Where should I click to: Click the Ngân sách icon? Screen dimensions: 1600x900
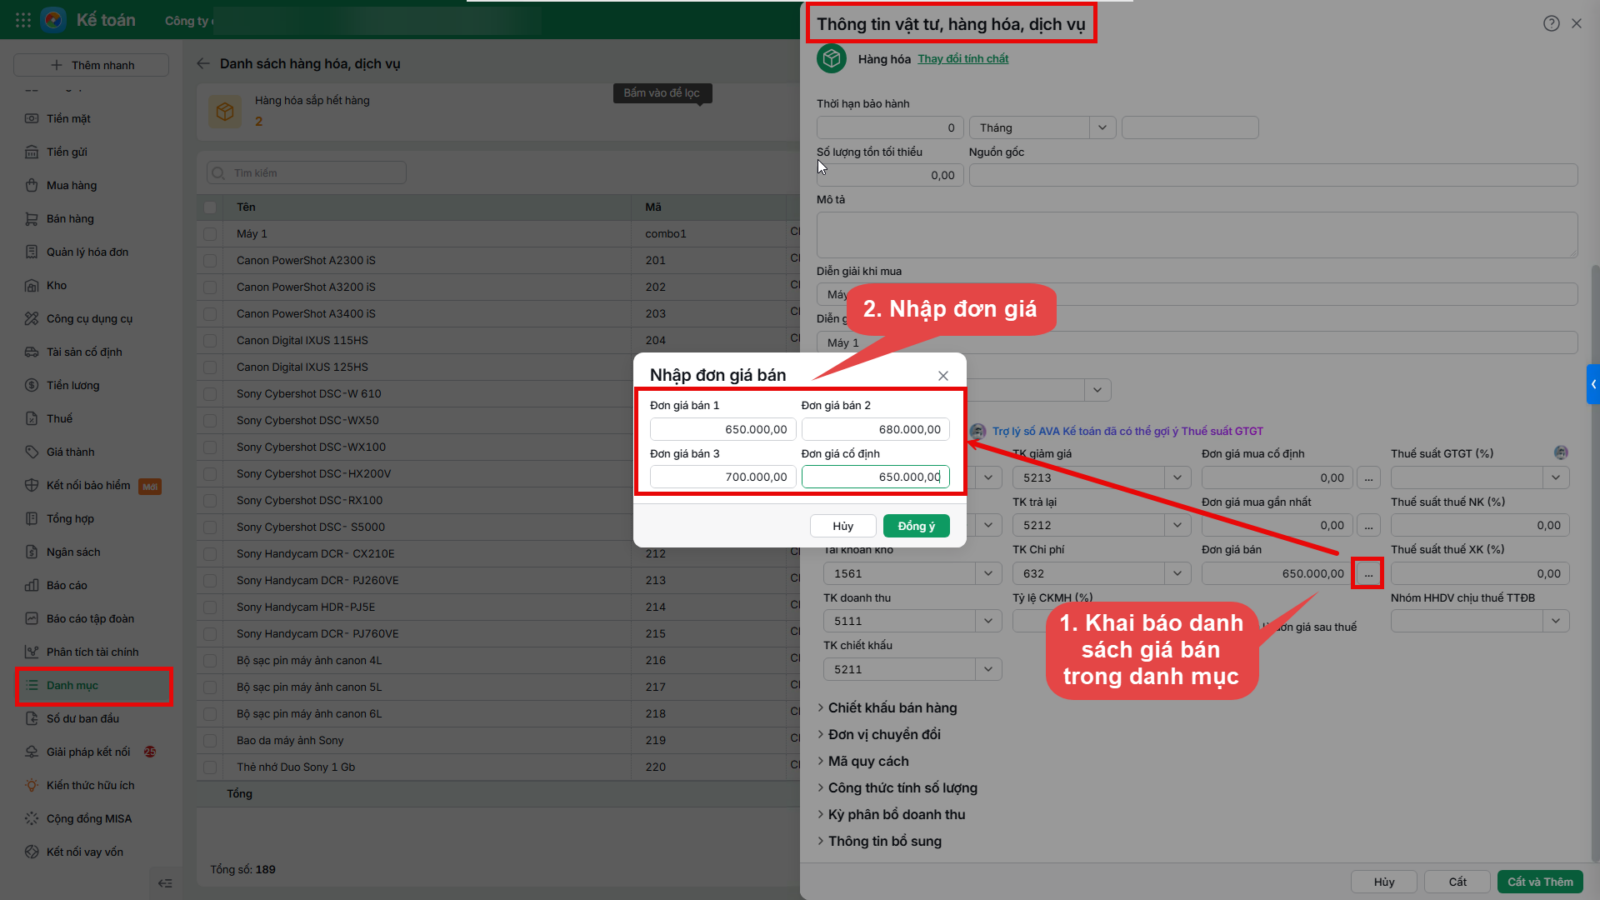(31, 552)
